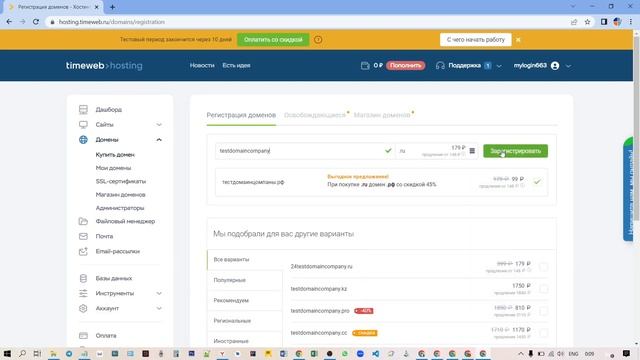The height and width of the screenshot is (360, 640).
Task: Expand the Сайты sidebar section
Action: point(159,124)
